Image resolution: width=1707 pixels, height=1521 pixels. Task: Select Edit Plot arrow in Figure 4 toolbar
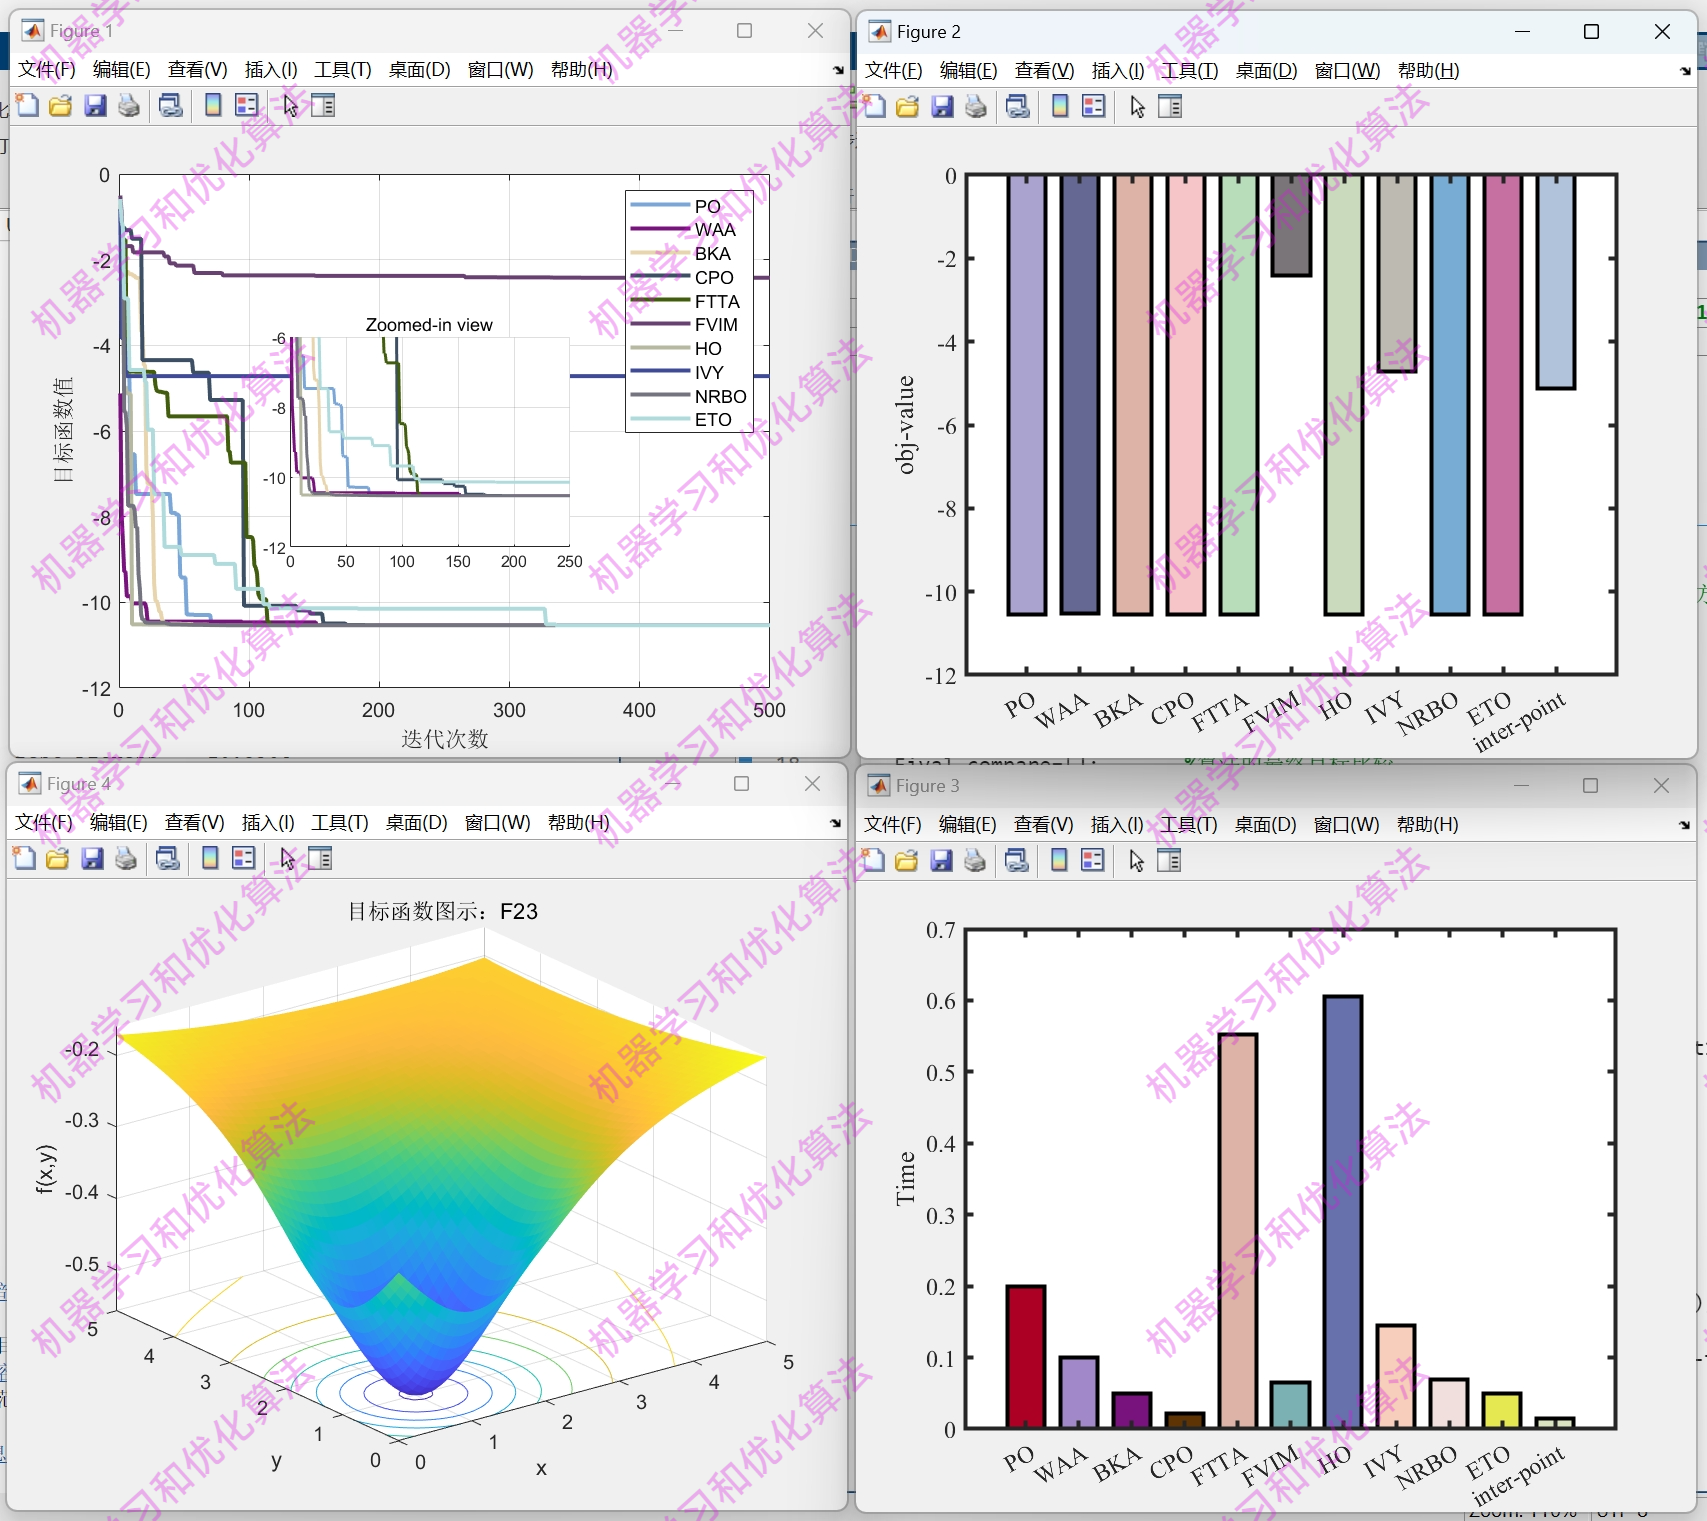click(287, 858)
